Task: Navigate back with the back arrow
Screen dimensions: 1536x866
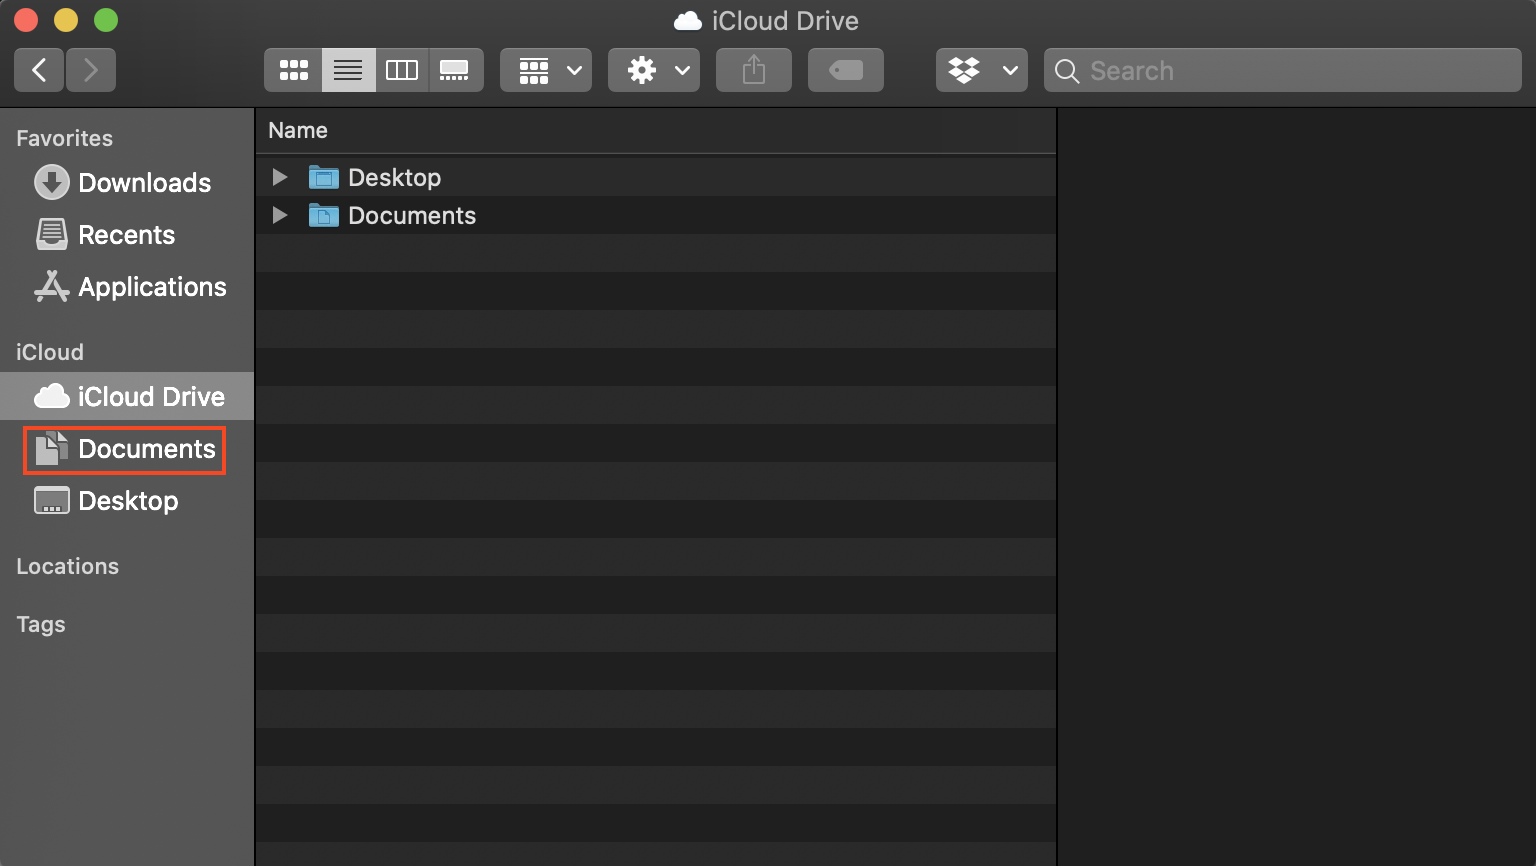Action: (x=38, y=70)
